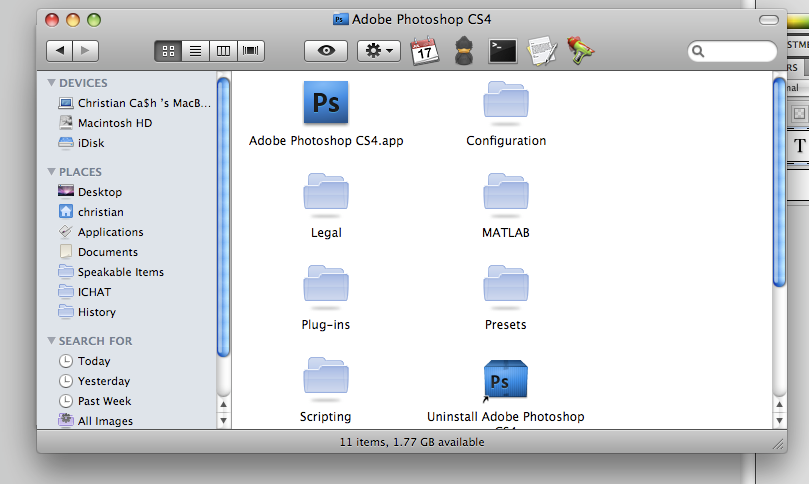Select the Type tool in background window
This screenshot has width=809, height=484.
799,146
